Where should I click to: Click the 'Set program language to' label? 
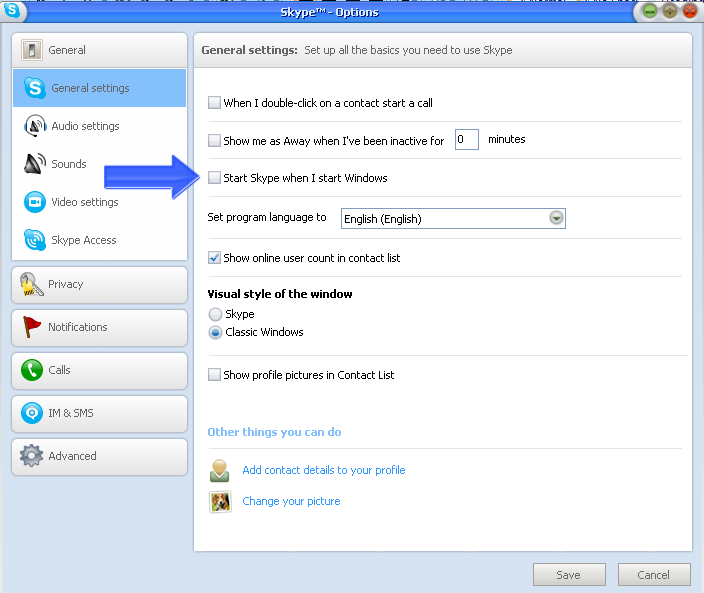point(267,218)
